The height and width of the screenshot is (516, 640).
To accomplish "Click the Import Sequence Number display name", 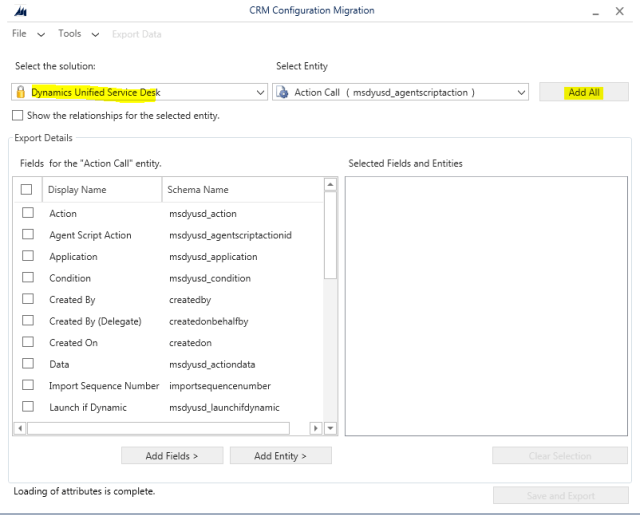I will click(x=104, y=386).
